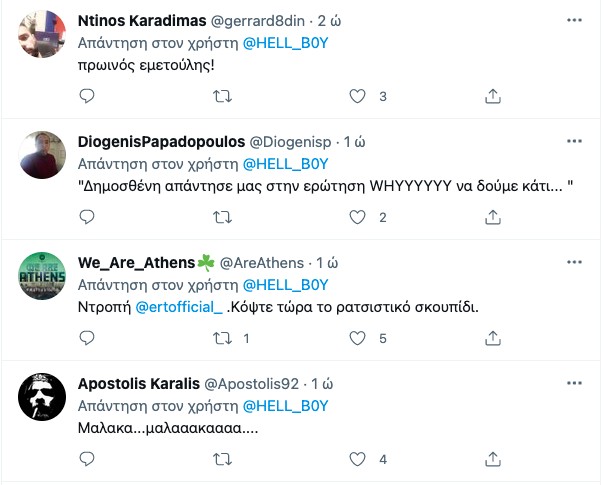
Task: Reply to Apostolis Karalis's tweet
Action: point(87,459)
